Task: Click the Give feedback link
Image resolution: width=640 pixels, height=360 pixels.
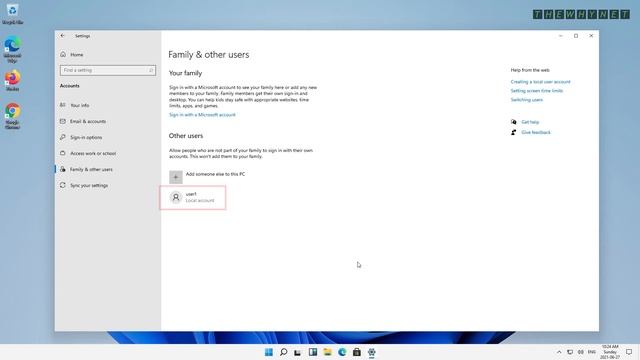Action: coord(536,132)
